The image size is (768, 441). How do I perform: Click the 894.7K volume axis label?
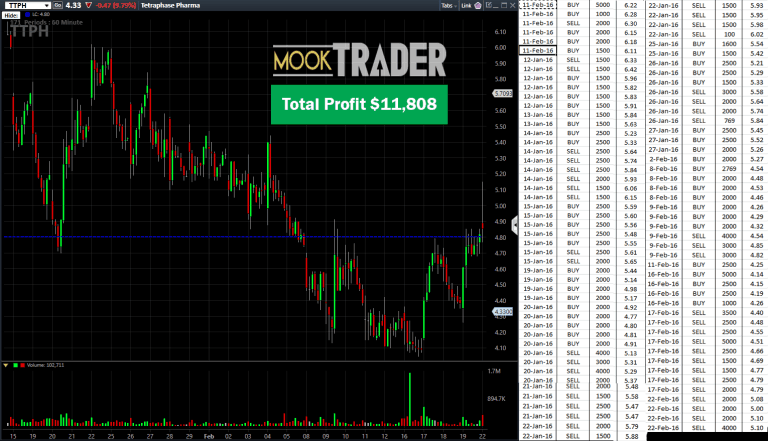click(x=496, y=398)
